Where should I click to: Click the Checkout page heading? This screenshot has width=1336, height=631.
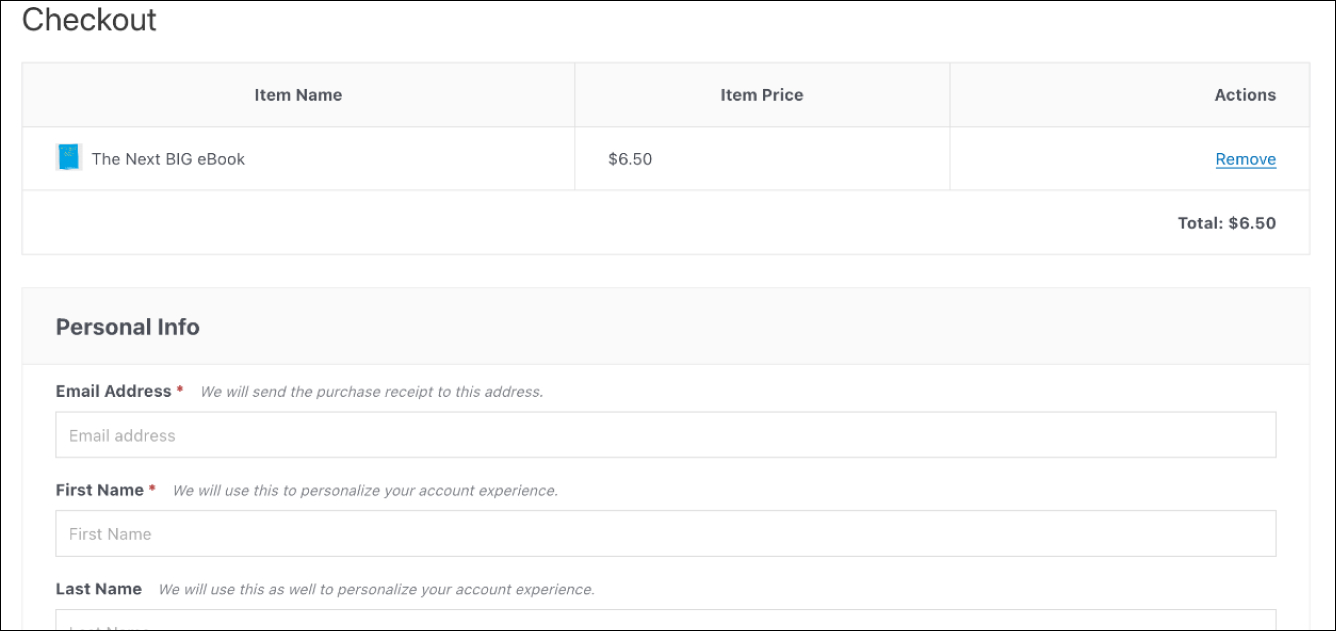(89, 20)
